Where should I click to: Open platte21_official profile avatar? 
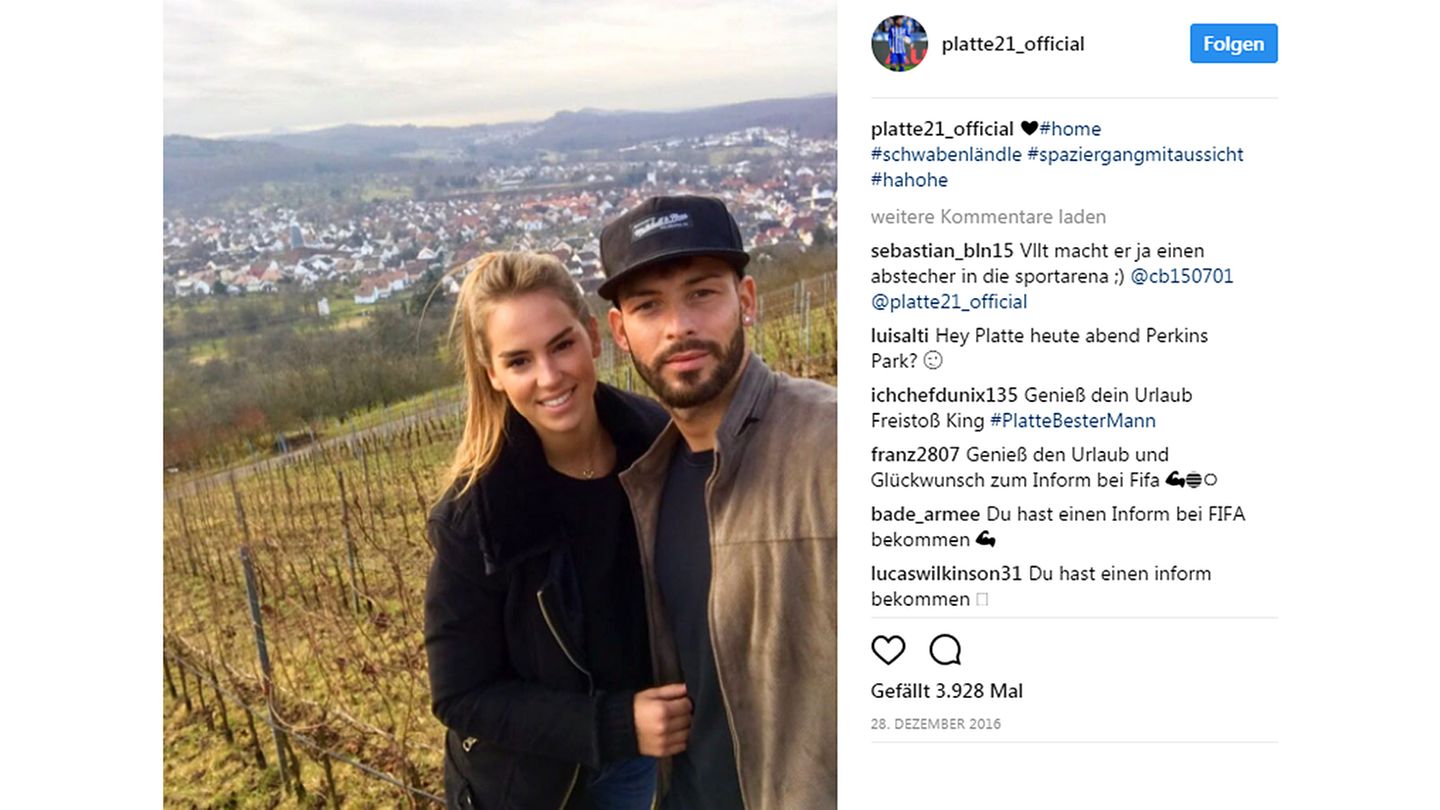click(899, 43)
